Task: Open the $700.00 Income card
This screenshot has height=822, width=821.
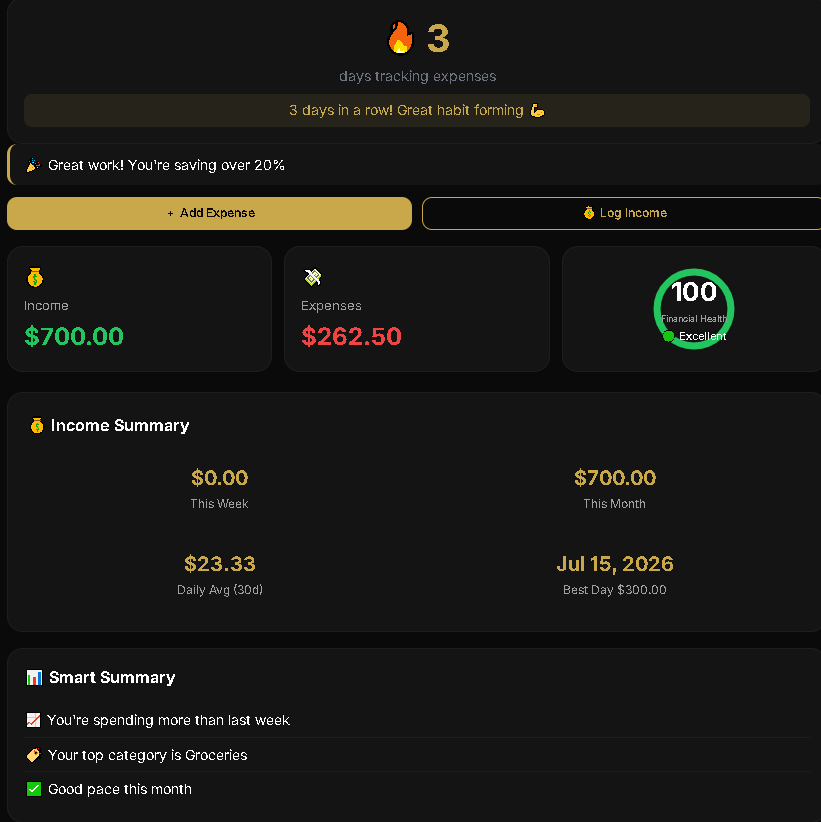Action: [x=139, y=309]
